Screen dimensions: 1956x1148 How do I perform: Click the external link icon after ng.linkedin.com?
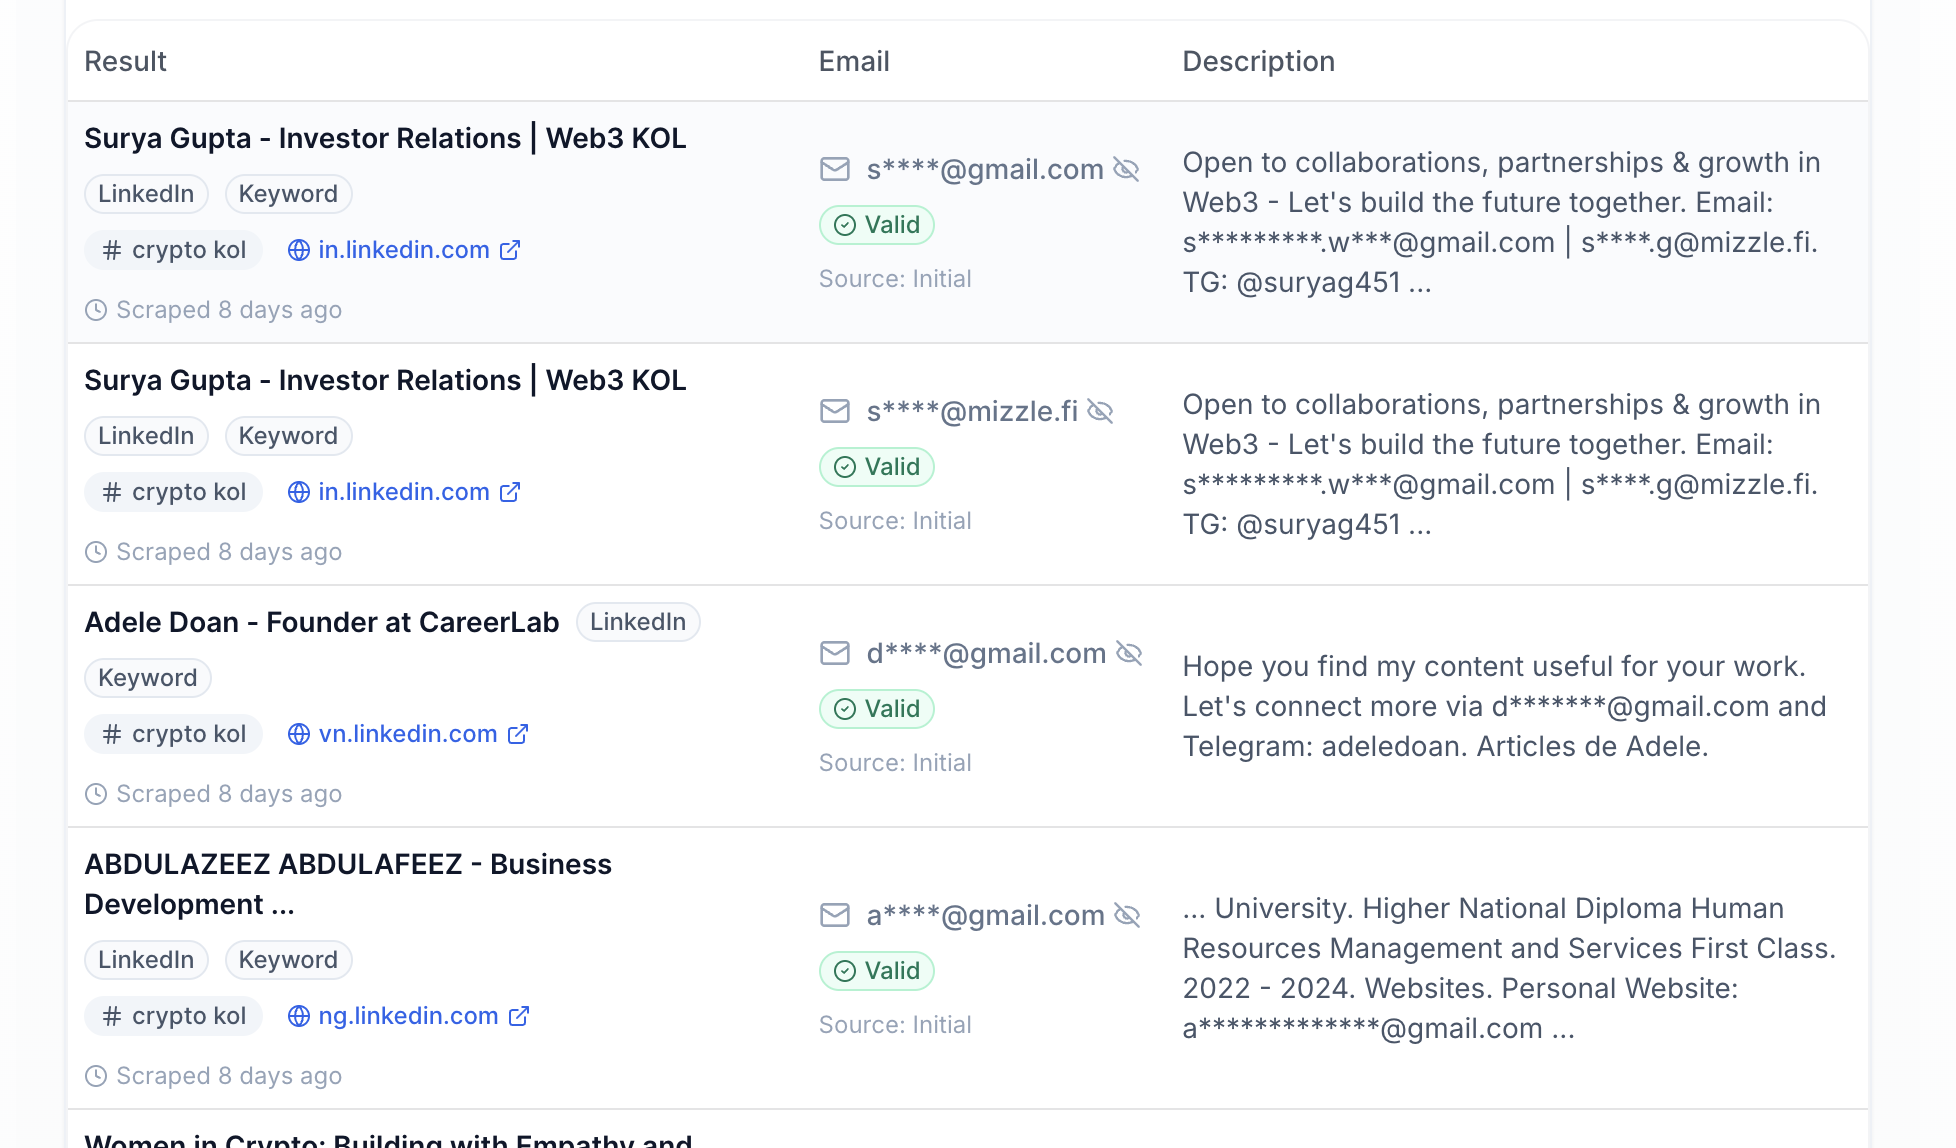tap(519, 1016)
